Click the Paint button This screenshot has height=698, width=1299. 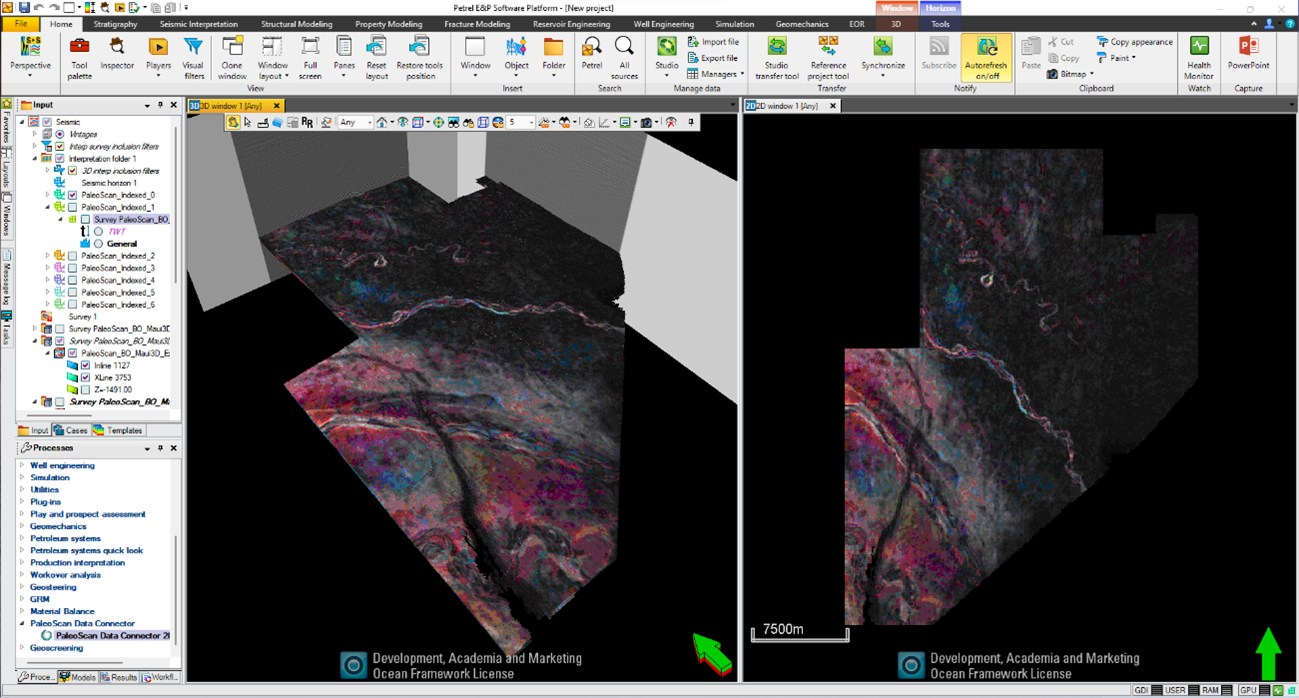[1116, 58]
